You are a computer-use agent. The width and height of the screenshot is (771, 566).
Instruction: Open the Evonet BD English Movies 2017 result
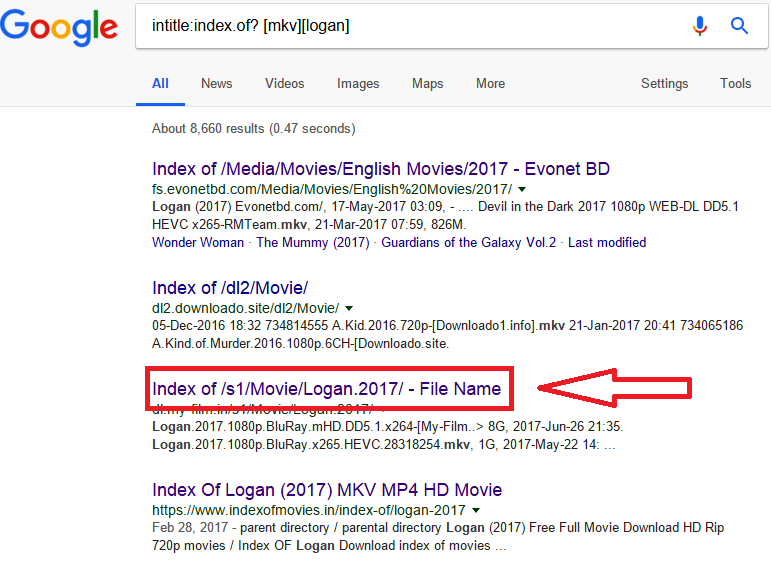381,169
